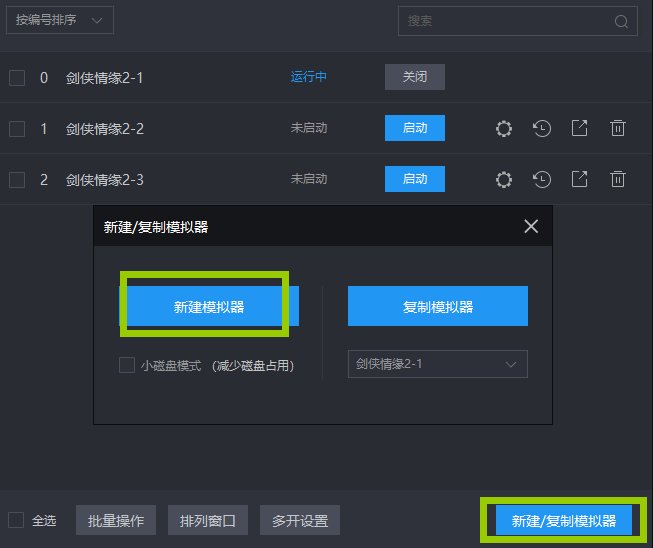This screenshot has height=548, width=653.
Task: Click the 排列窗口 button
Action: 208,520
